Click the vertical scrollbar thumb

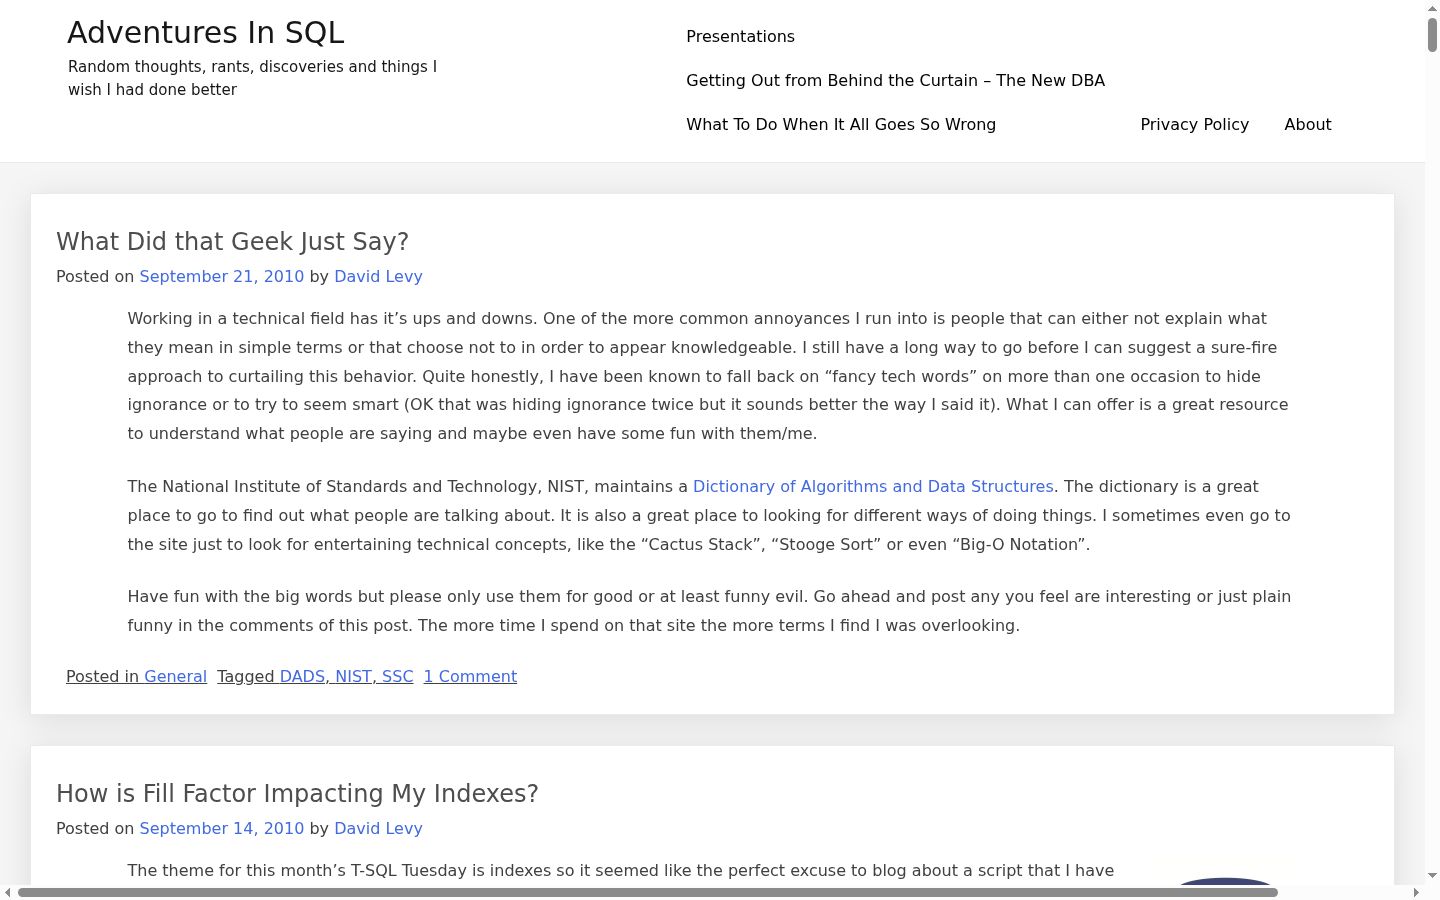pyautogui.click(x=1432, y=34)
